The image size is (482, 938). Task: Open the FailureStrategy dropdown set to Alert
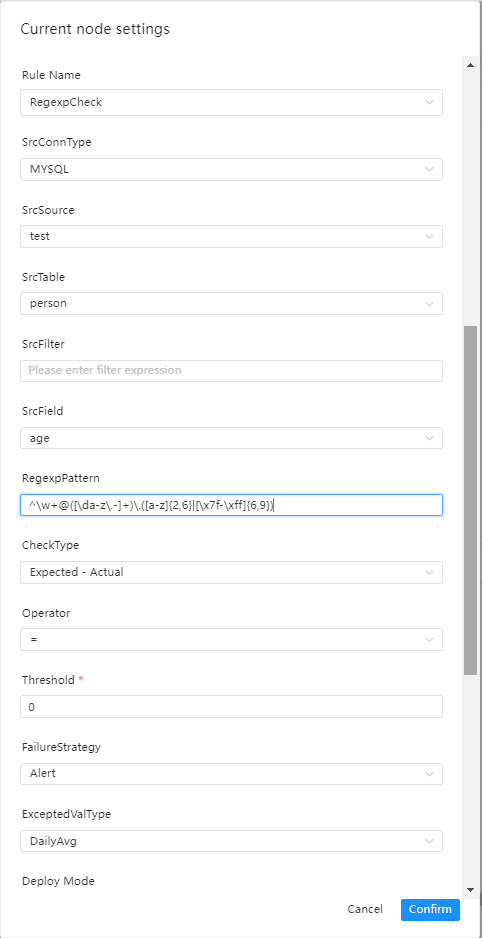point(231,773)
